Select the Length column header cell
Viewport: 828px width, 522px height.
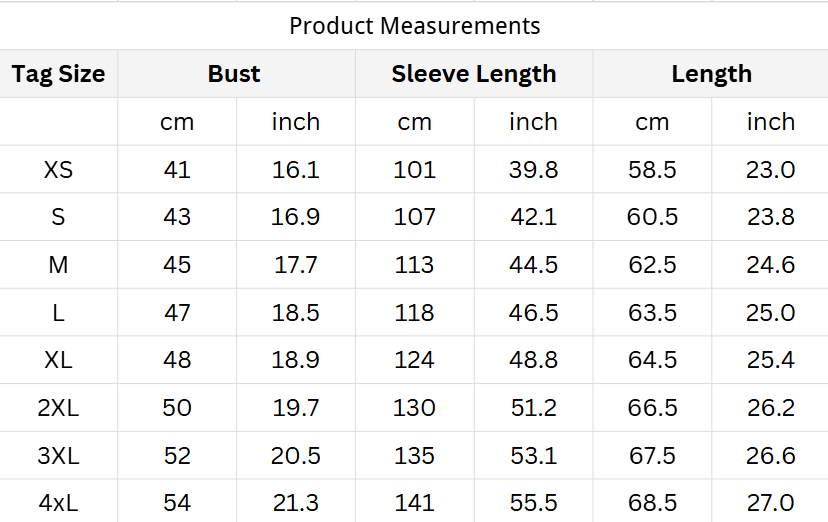coord(711,74)
